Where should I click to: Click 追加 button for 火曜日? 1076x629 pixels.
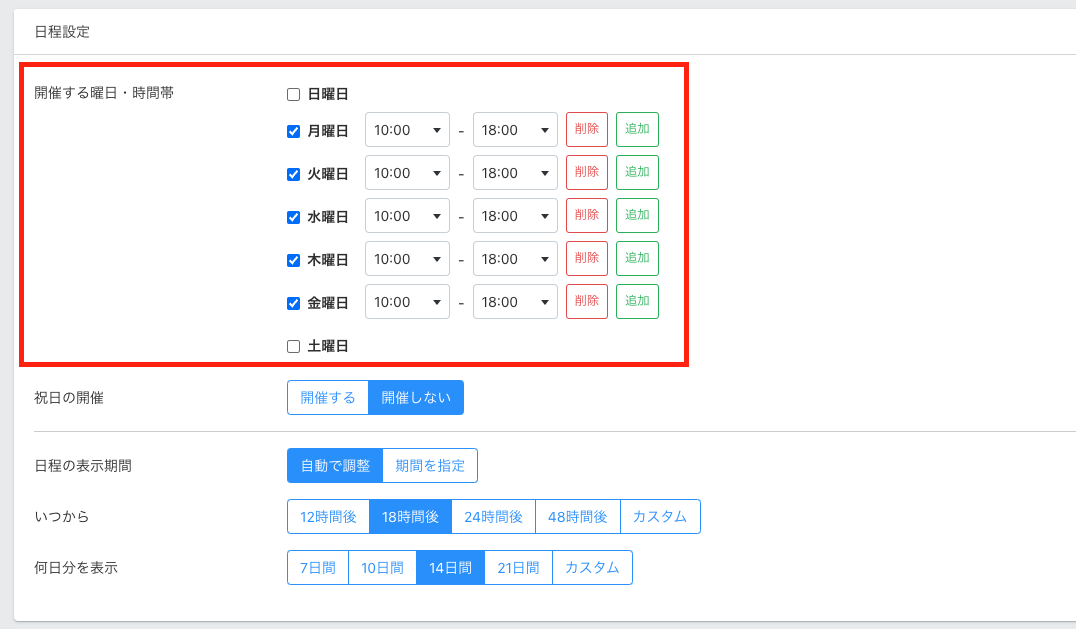pos(637,173)
